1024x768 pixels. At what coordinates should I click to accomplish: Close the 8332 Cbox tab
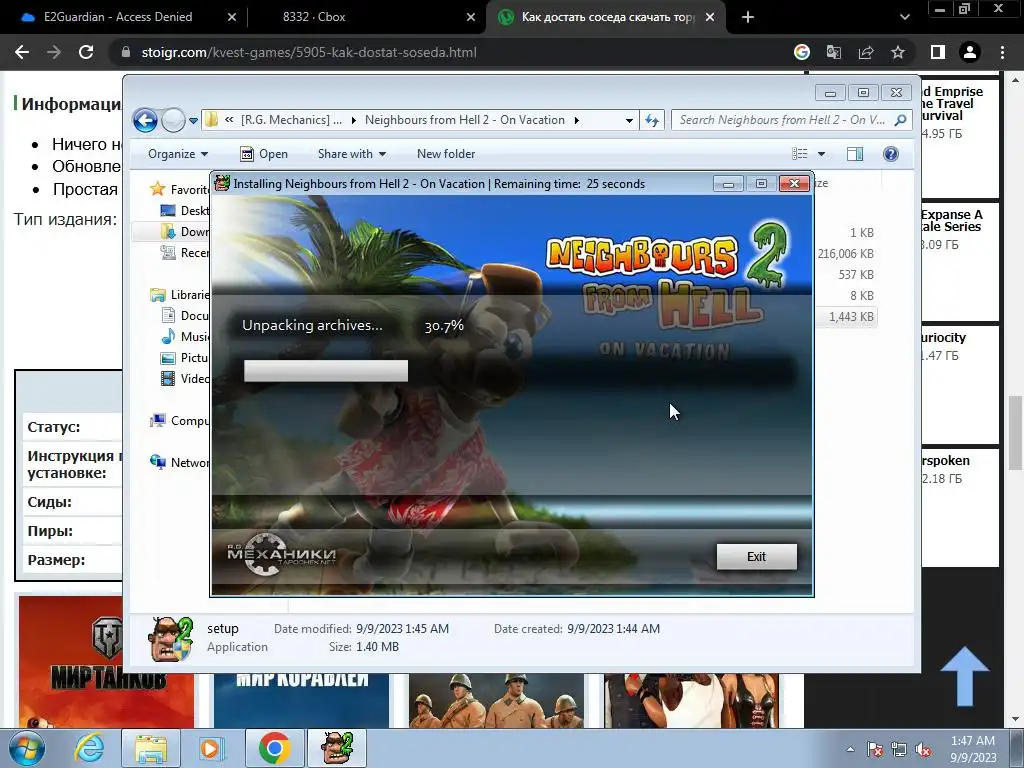(471, 17)
